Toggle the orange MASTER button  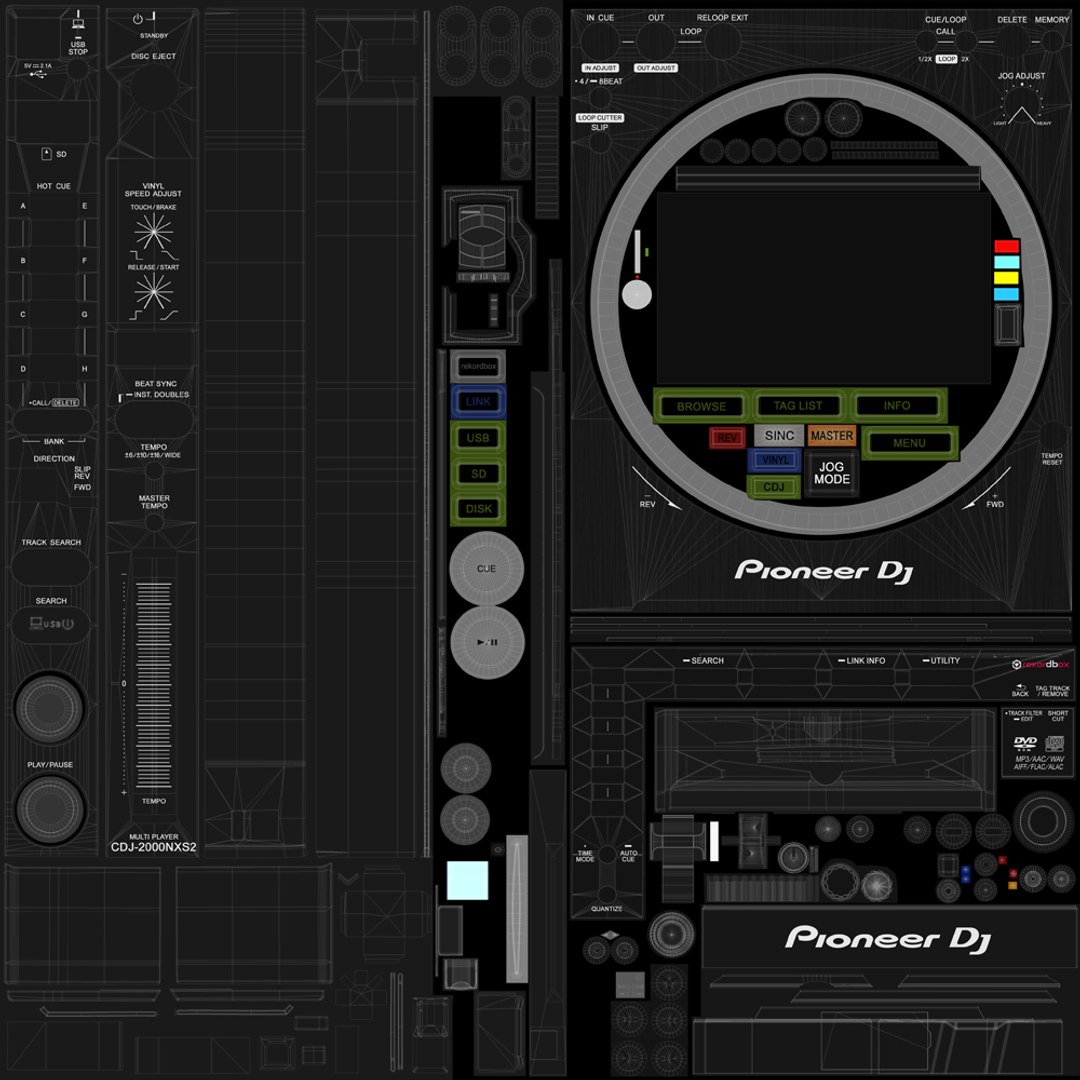point(831,435)
